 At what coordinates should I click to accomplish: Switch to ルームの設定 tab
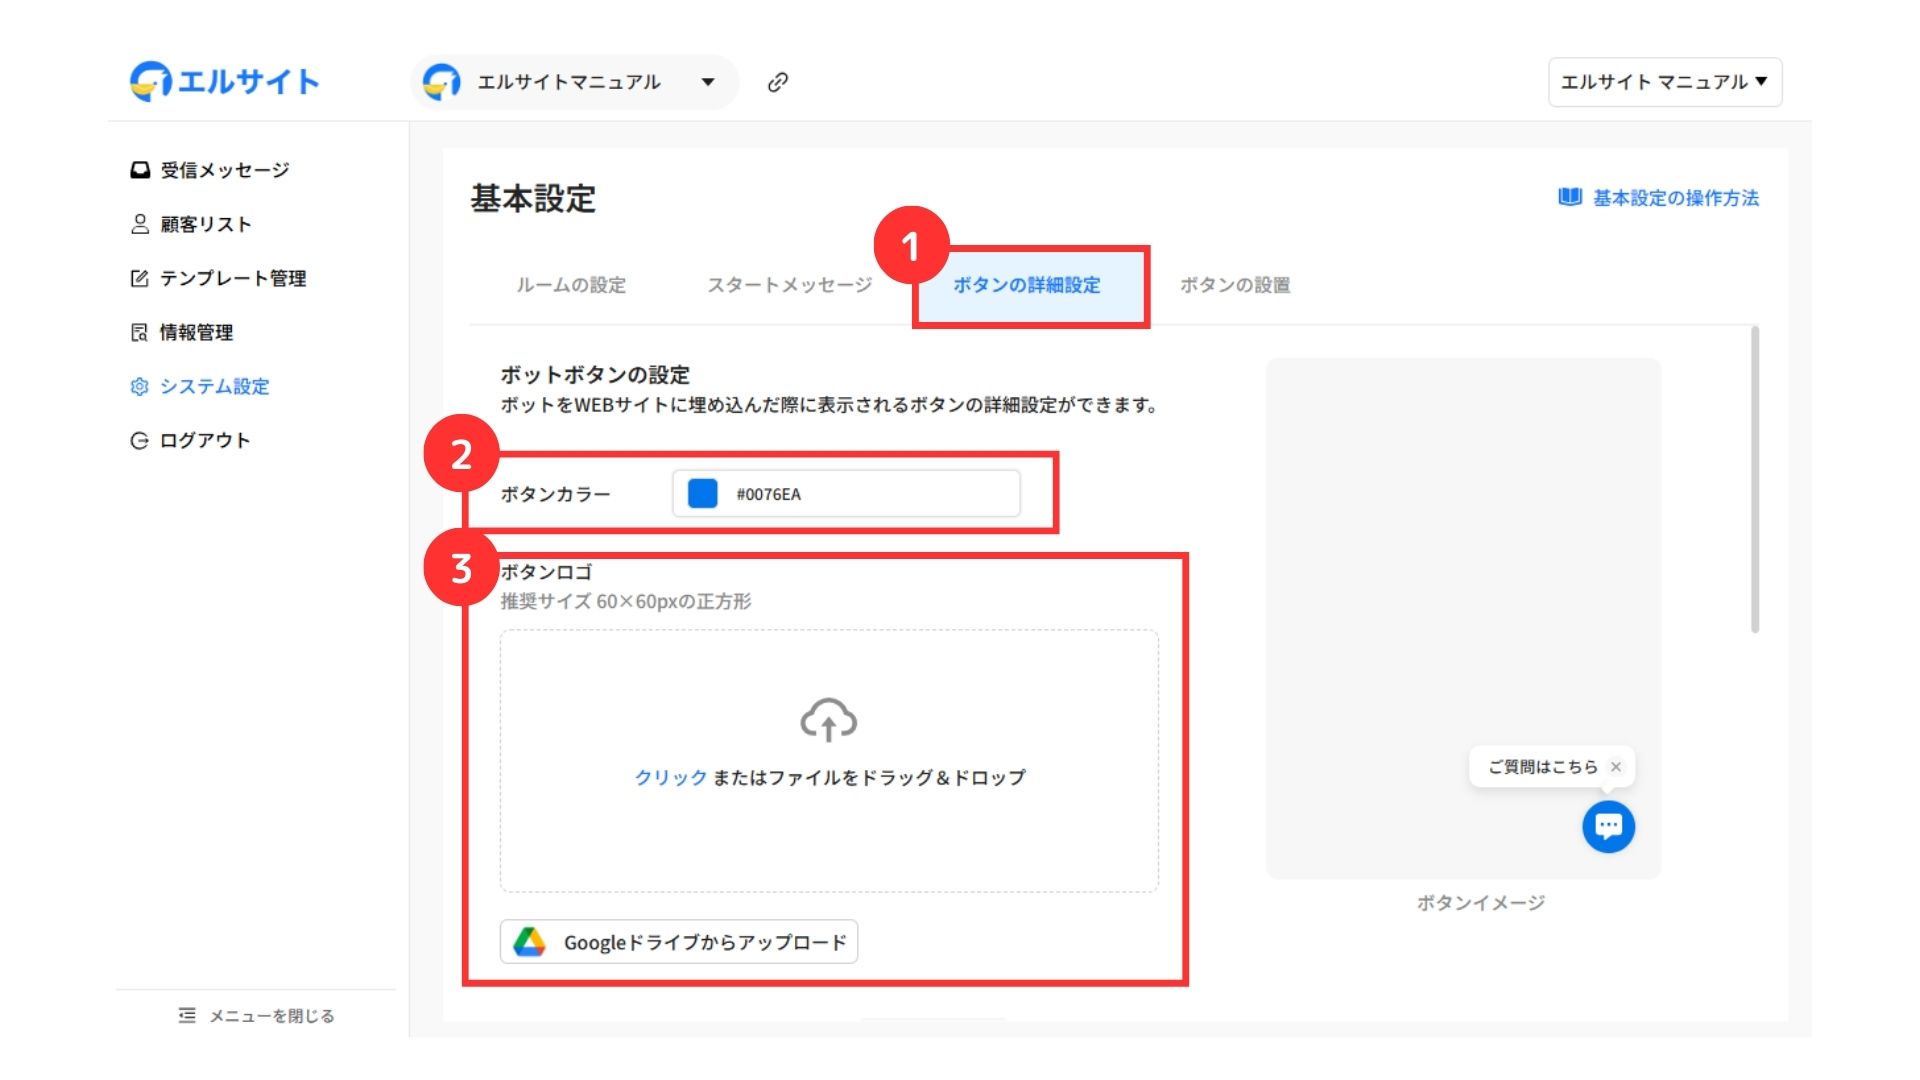coord(571,285)
